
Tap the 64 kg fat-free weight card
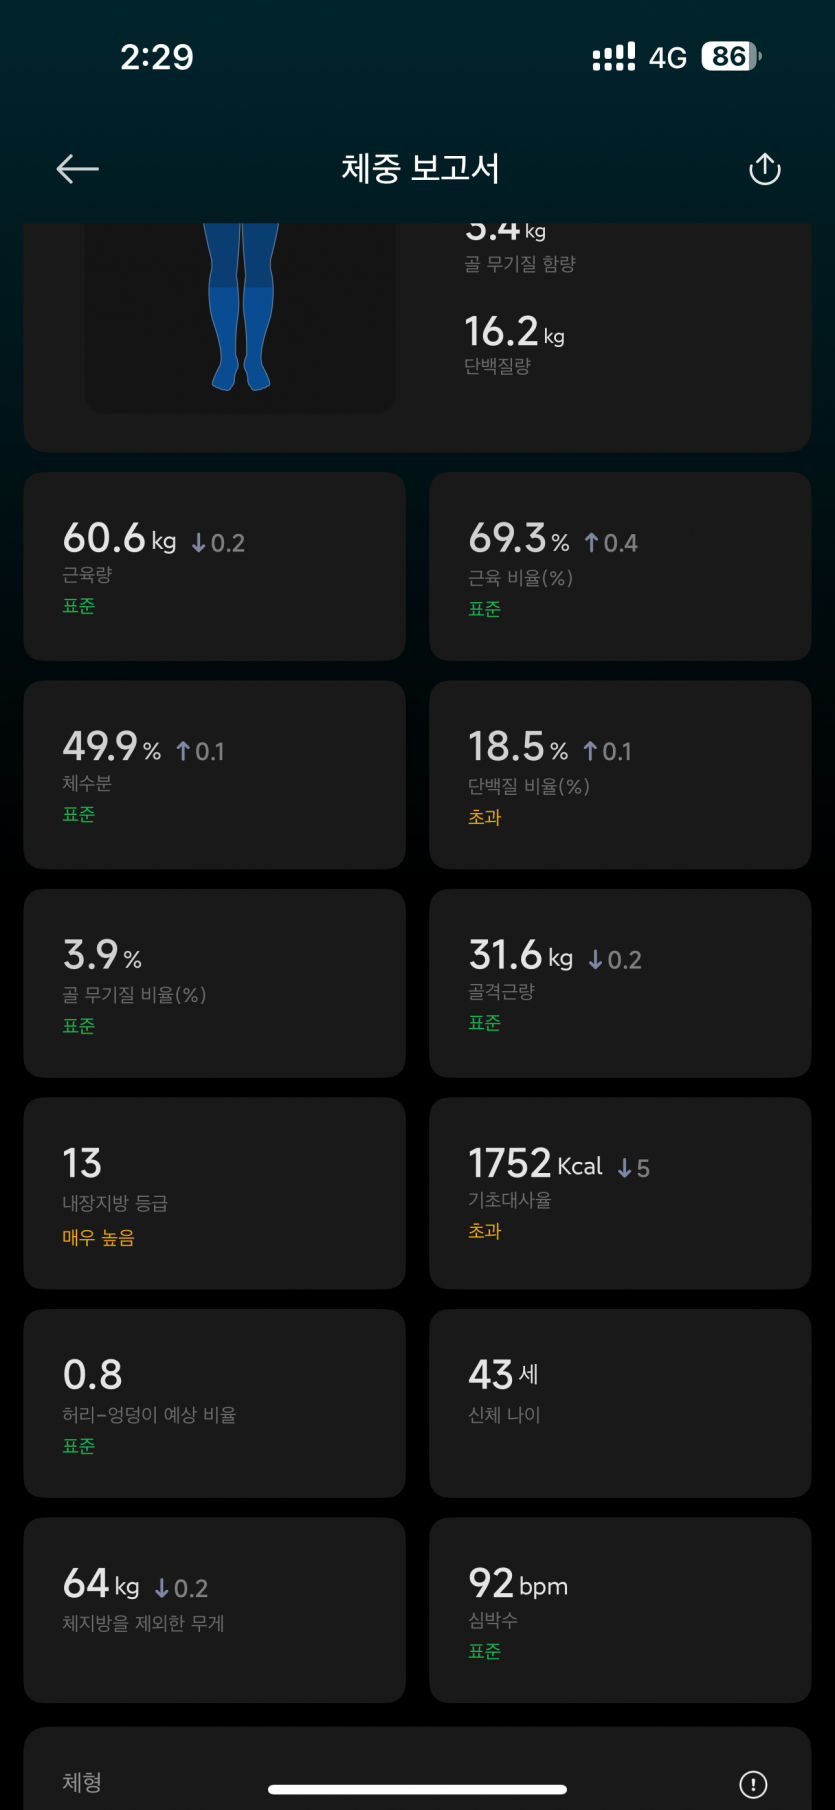pyautogui.click(x=214, y=1610)
